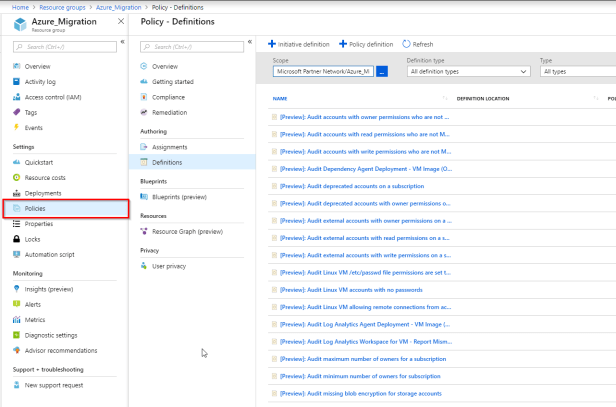Open Advisor recommendations icon
The height and width of the screenshot is (407, 616).
pyautogui.click(x=15, y=350)
